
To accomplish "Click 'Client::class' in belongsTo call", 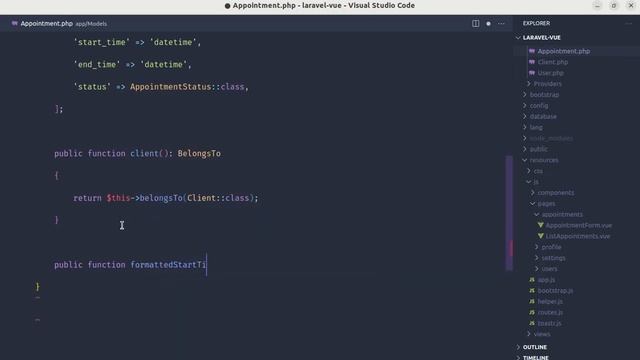I will click(218, 198).
